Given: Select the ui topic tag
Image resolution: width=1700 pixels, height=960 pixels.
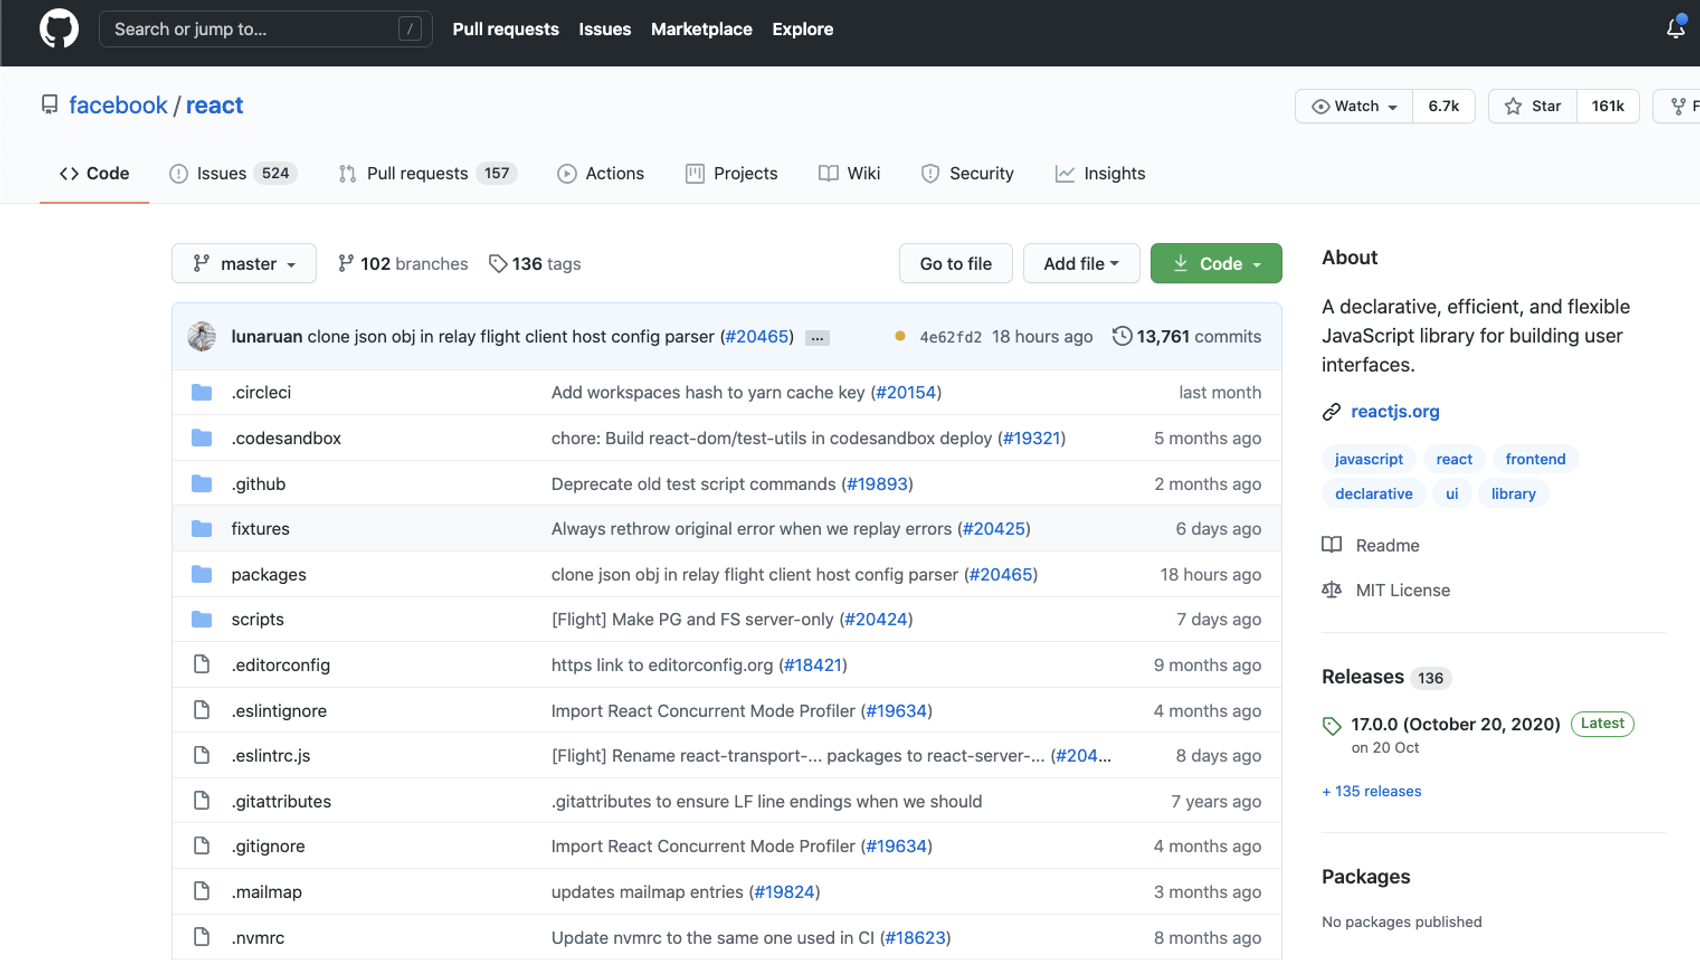Looking at the screenshot, I should pyautogui.click(x=1452, y=494).
